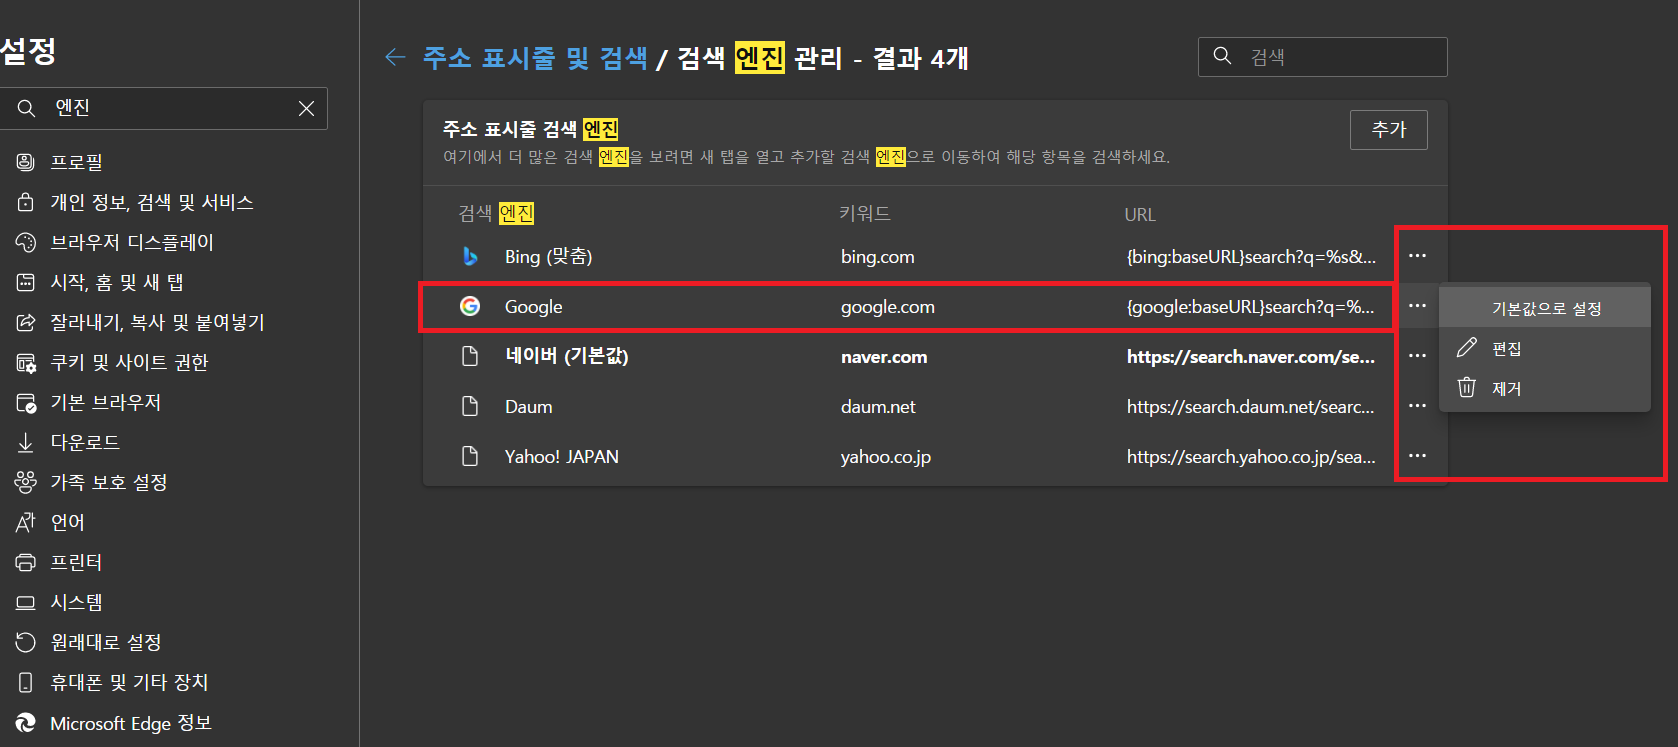This screenshot has height=747, width=1678.
Task: Click the palette icon for 브라우저 디스플레이
Action: [x=26, y=242]
